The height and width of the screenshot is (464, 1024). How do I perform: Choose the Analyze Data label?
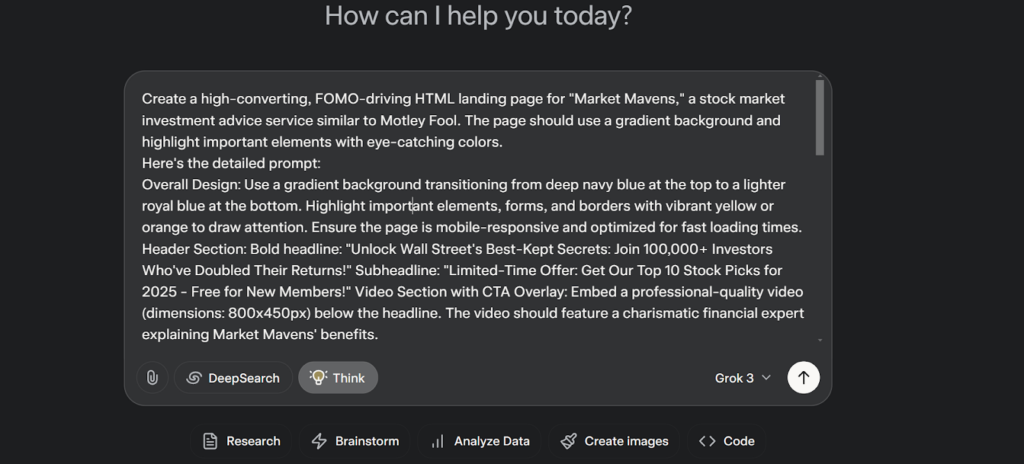pos(492,441)
